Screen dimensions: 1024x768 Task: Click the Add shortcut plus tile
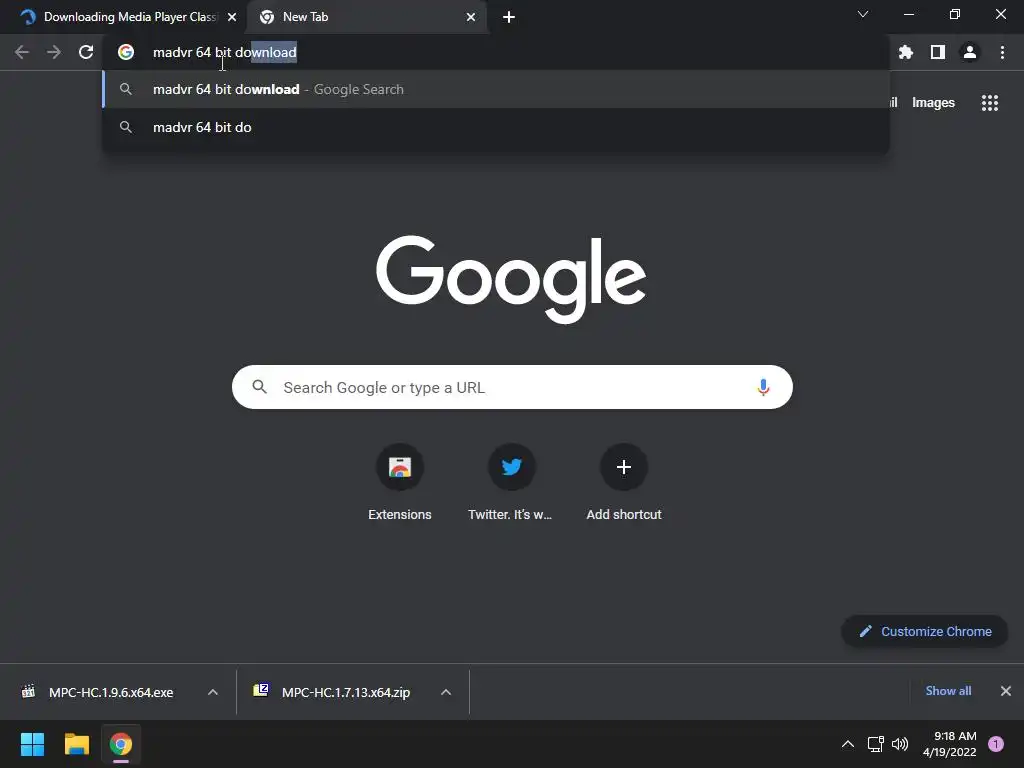click(624, 483)
